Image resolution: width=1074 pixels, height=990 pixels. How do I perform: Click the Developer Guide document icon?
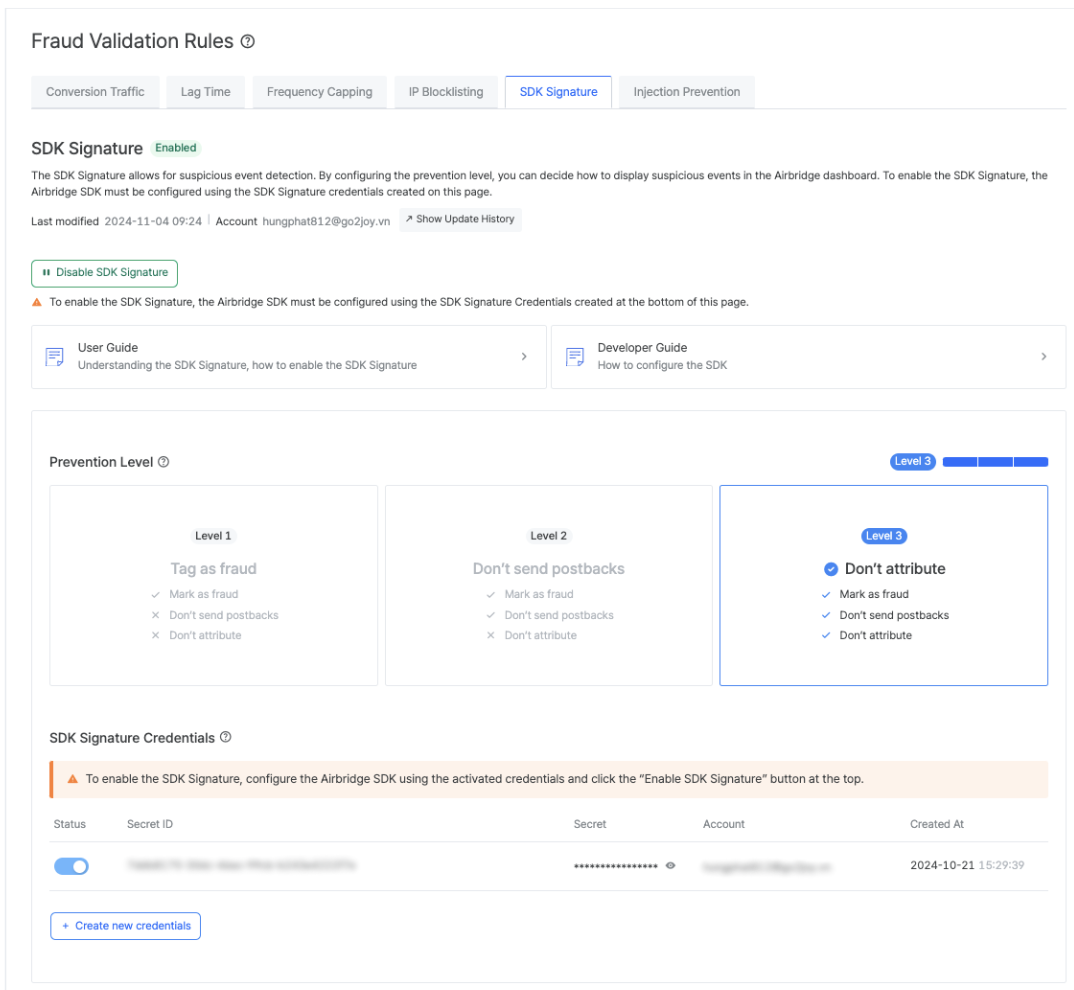(x=575, y=357)
